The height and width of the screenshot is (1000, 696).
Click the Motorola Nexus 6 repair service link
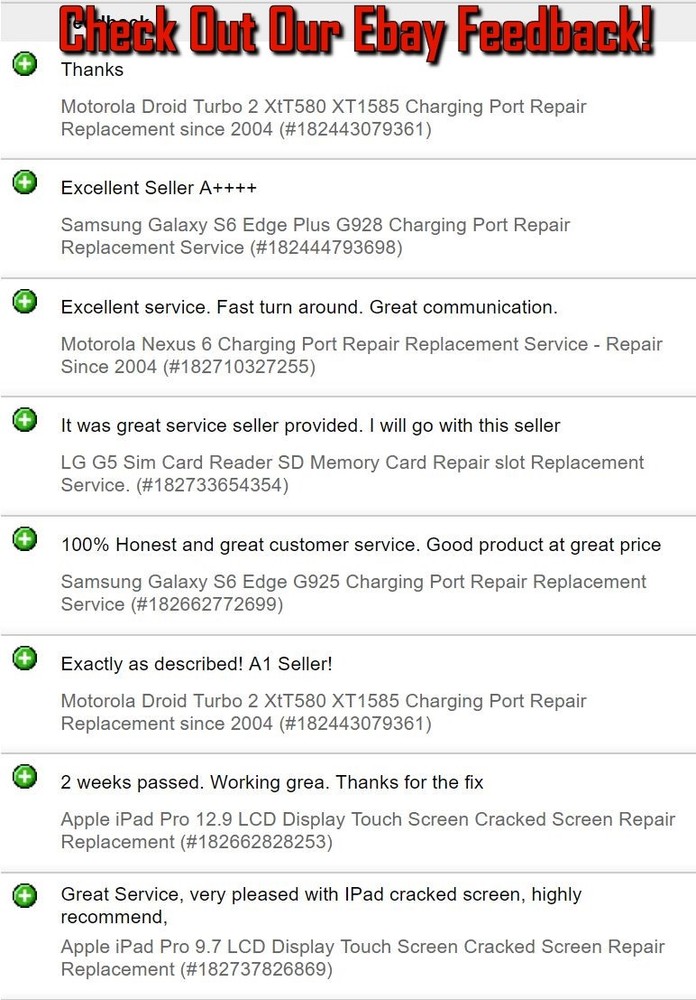coord(361,354)
